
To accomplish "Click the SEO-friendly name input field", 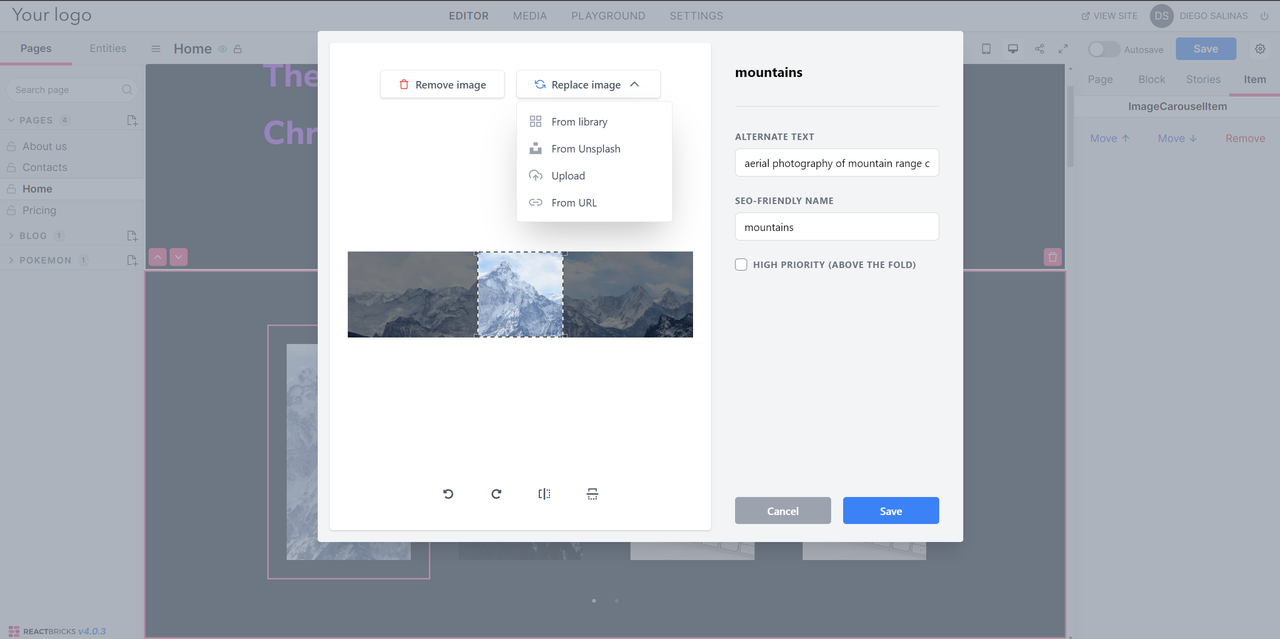I will (836, 226).
